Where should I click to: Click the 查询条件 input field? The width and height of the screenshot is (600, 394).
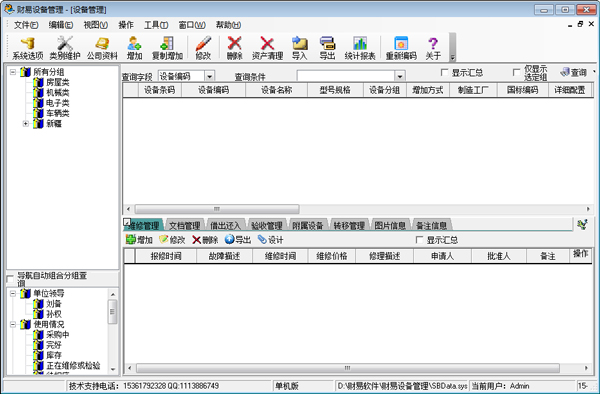pyautogui.click(x=346, y=76)
